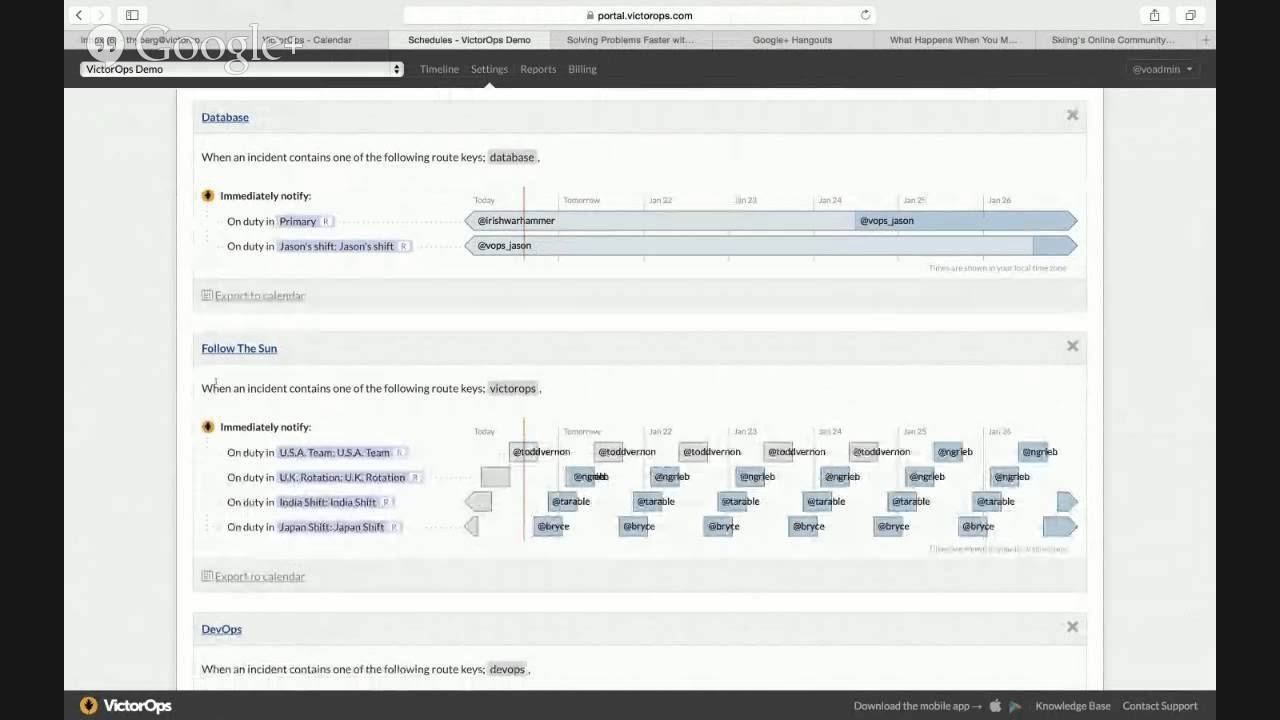Select the Schedules - VictorOps Demo tab
1280x720 pixels.
[469, 40]
